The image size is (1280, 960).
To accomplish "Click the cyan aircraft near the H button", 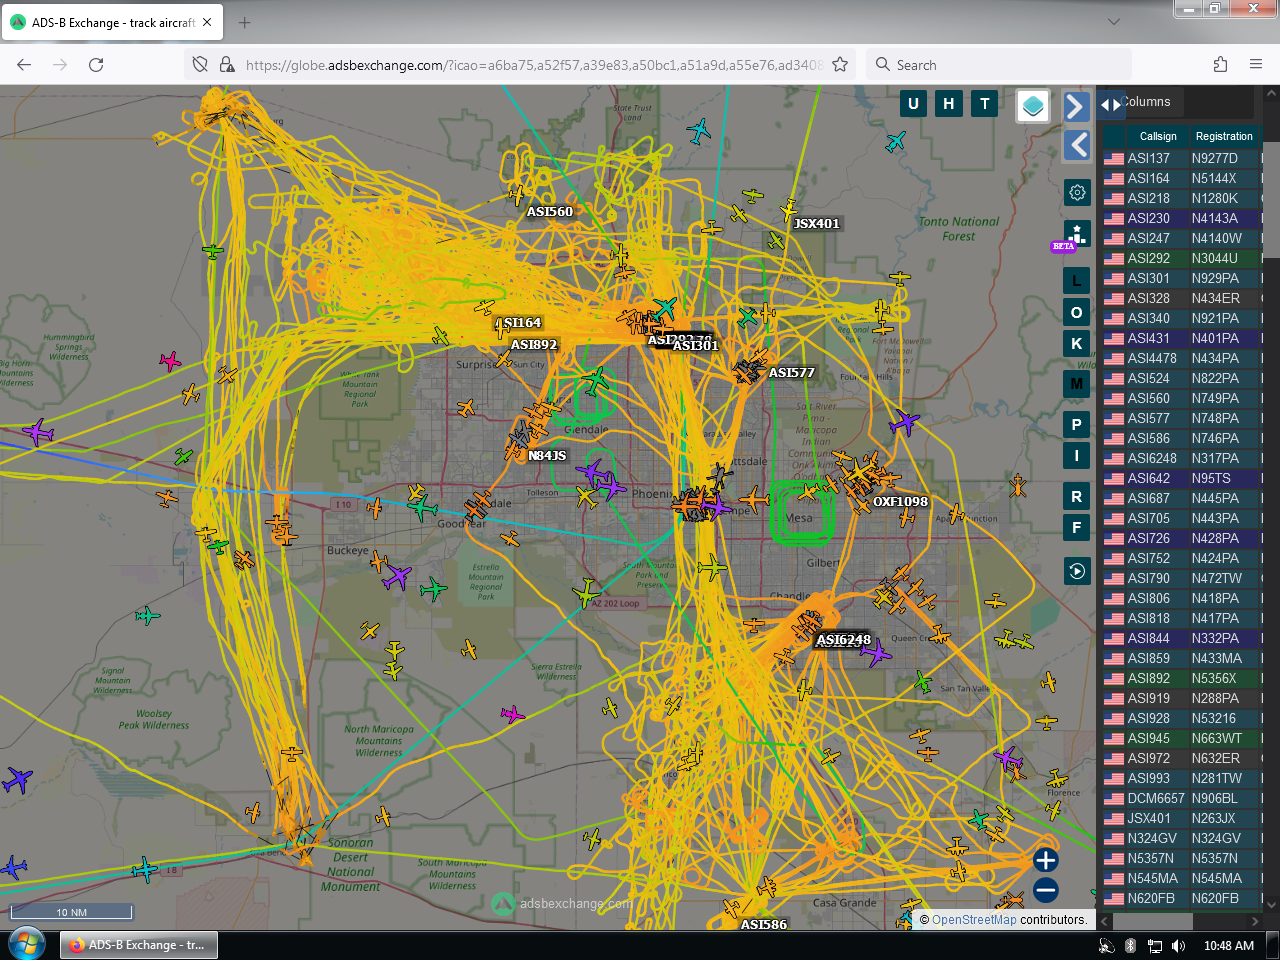I will tap(896, 141).
